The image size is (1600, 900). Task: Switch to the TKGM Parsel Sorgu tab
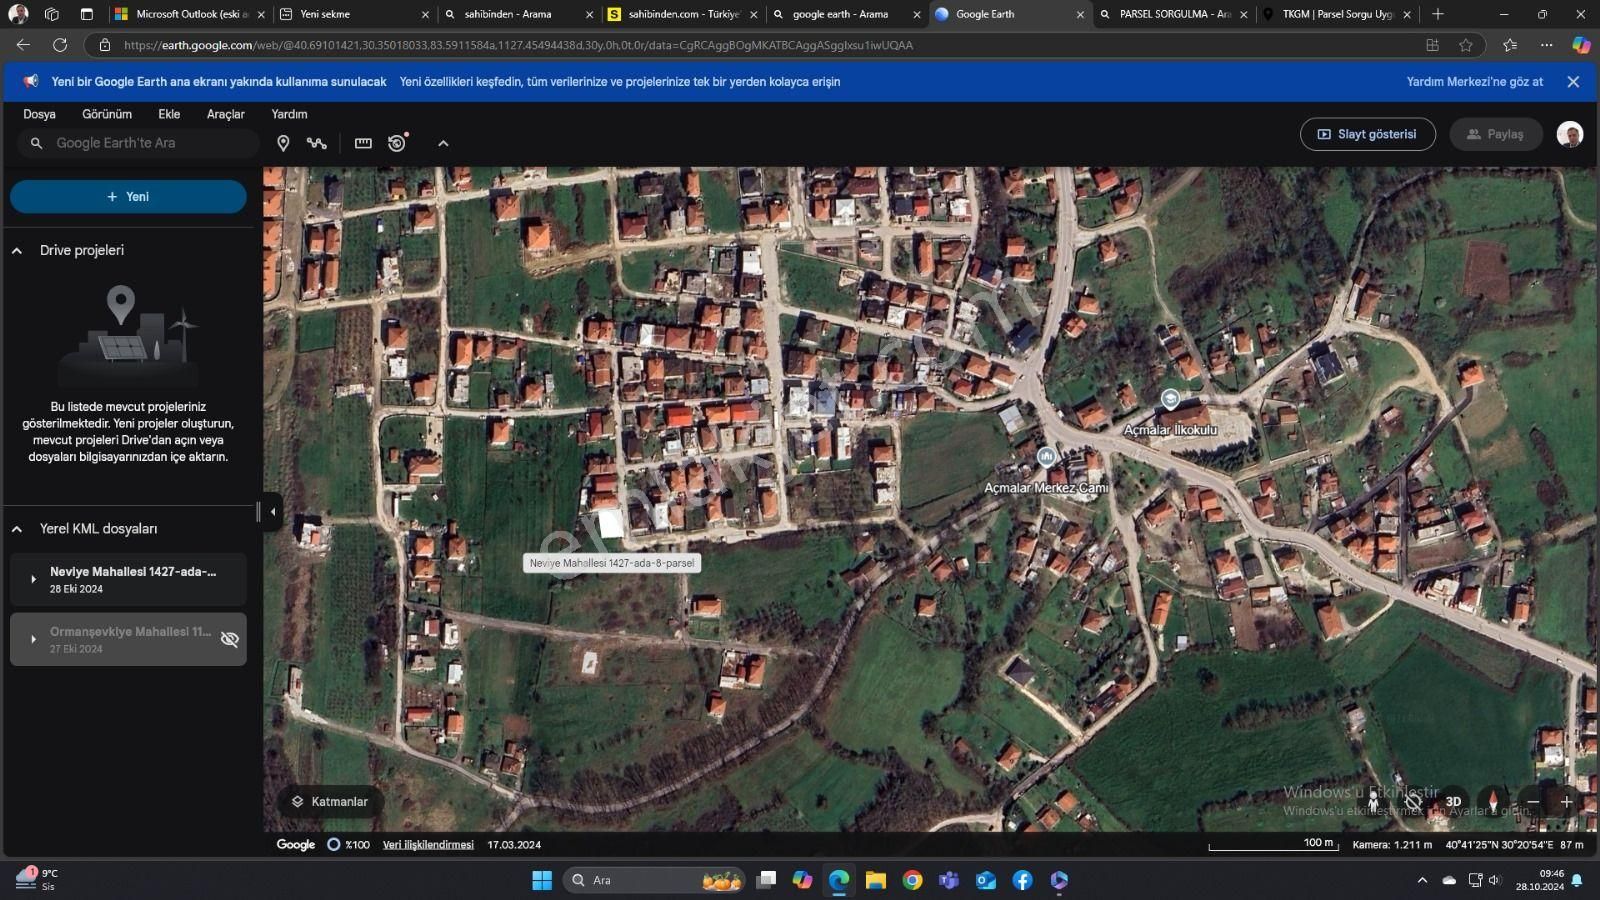point(1337,14)
